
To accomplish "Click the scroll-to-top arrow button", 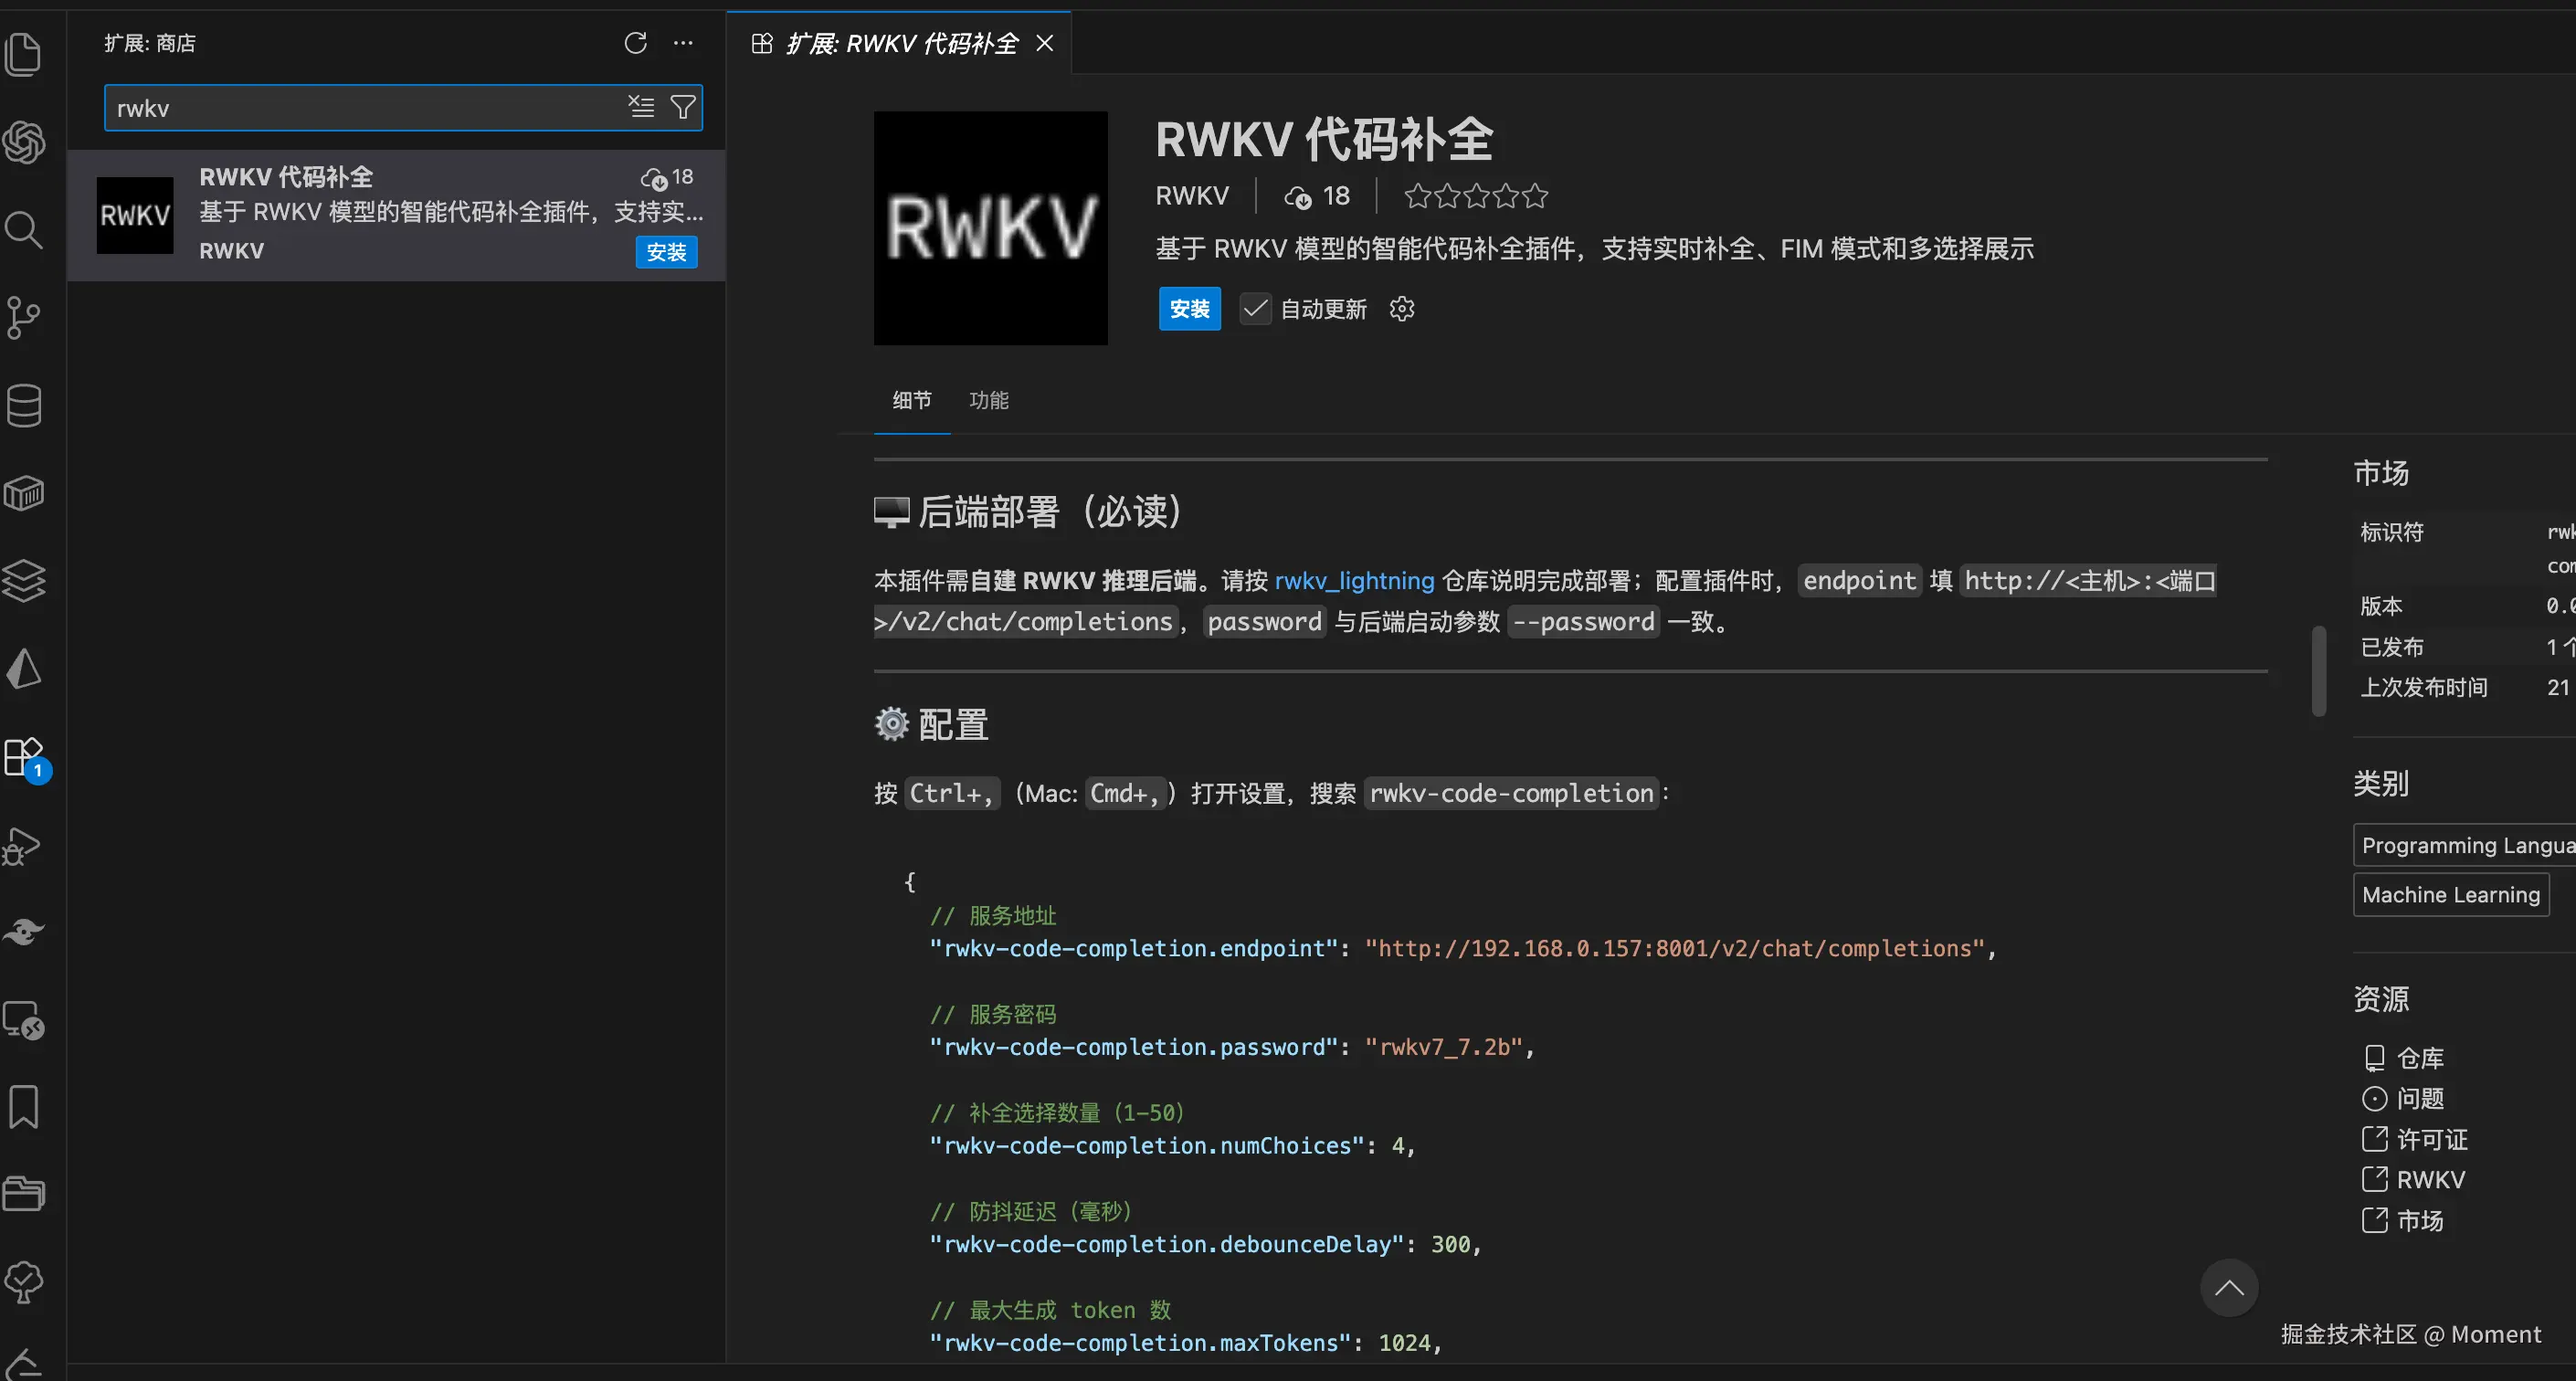I will tap(2228, 1288).
